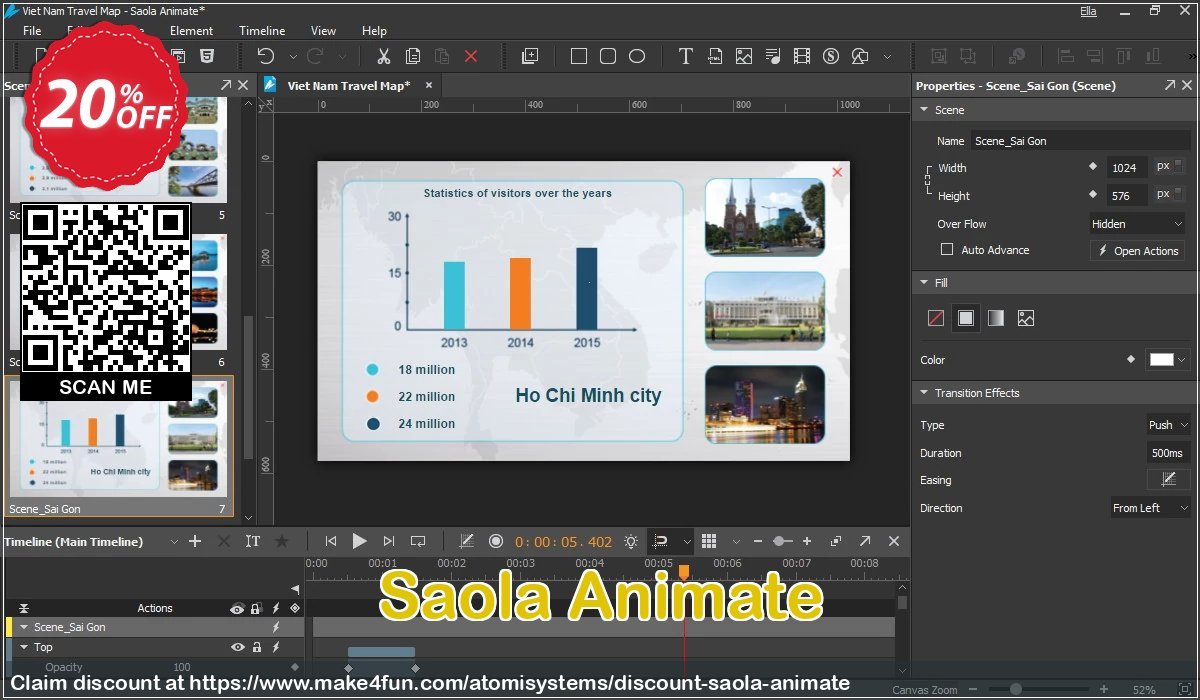Open the Element menu
Image resolution: width=1200 pixels, height=700 pixels.
(x=191, y=31)
